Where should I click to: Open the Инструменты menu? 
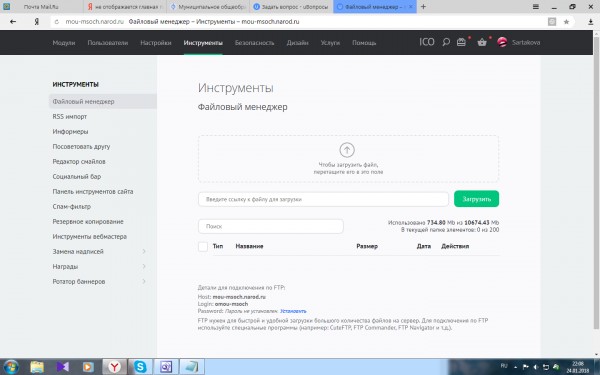(203, 42)
